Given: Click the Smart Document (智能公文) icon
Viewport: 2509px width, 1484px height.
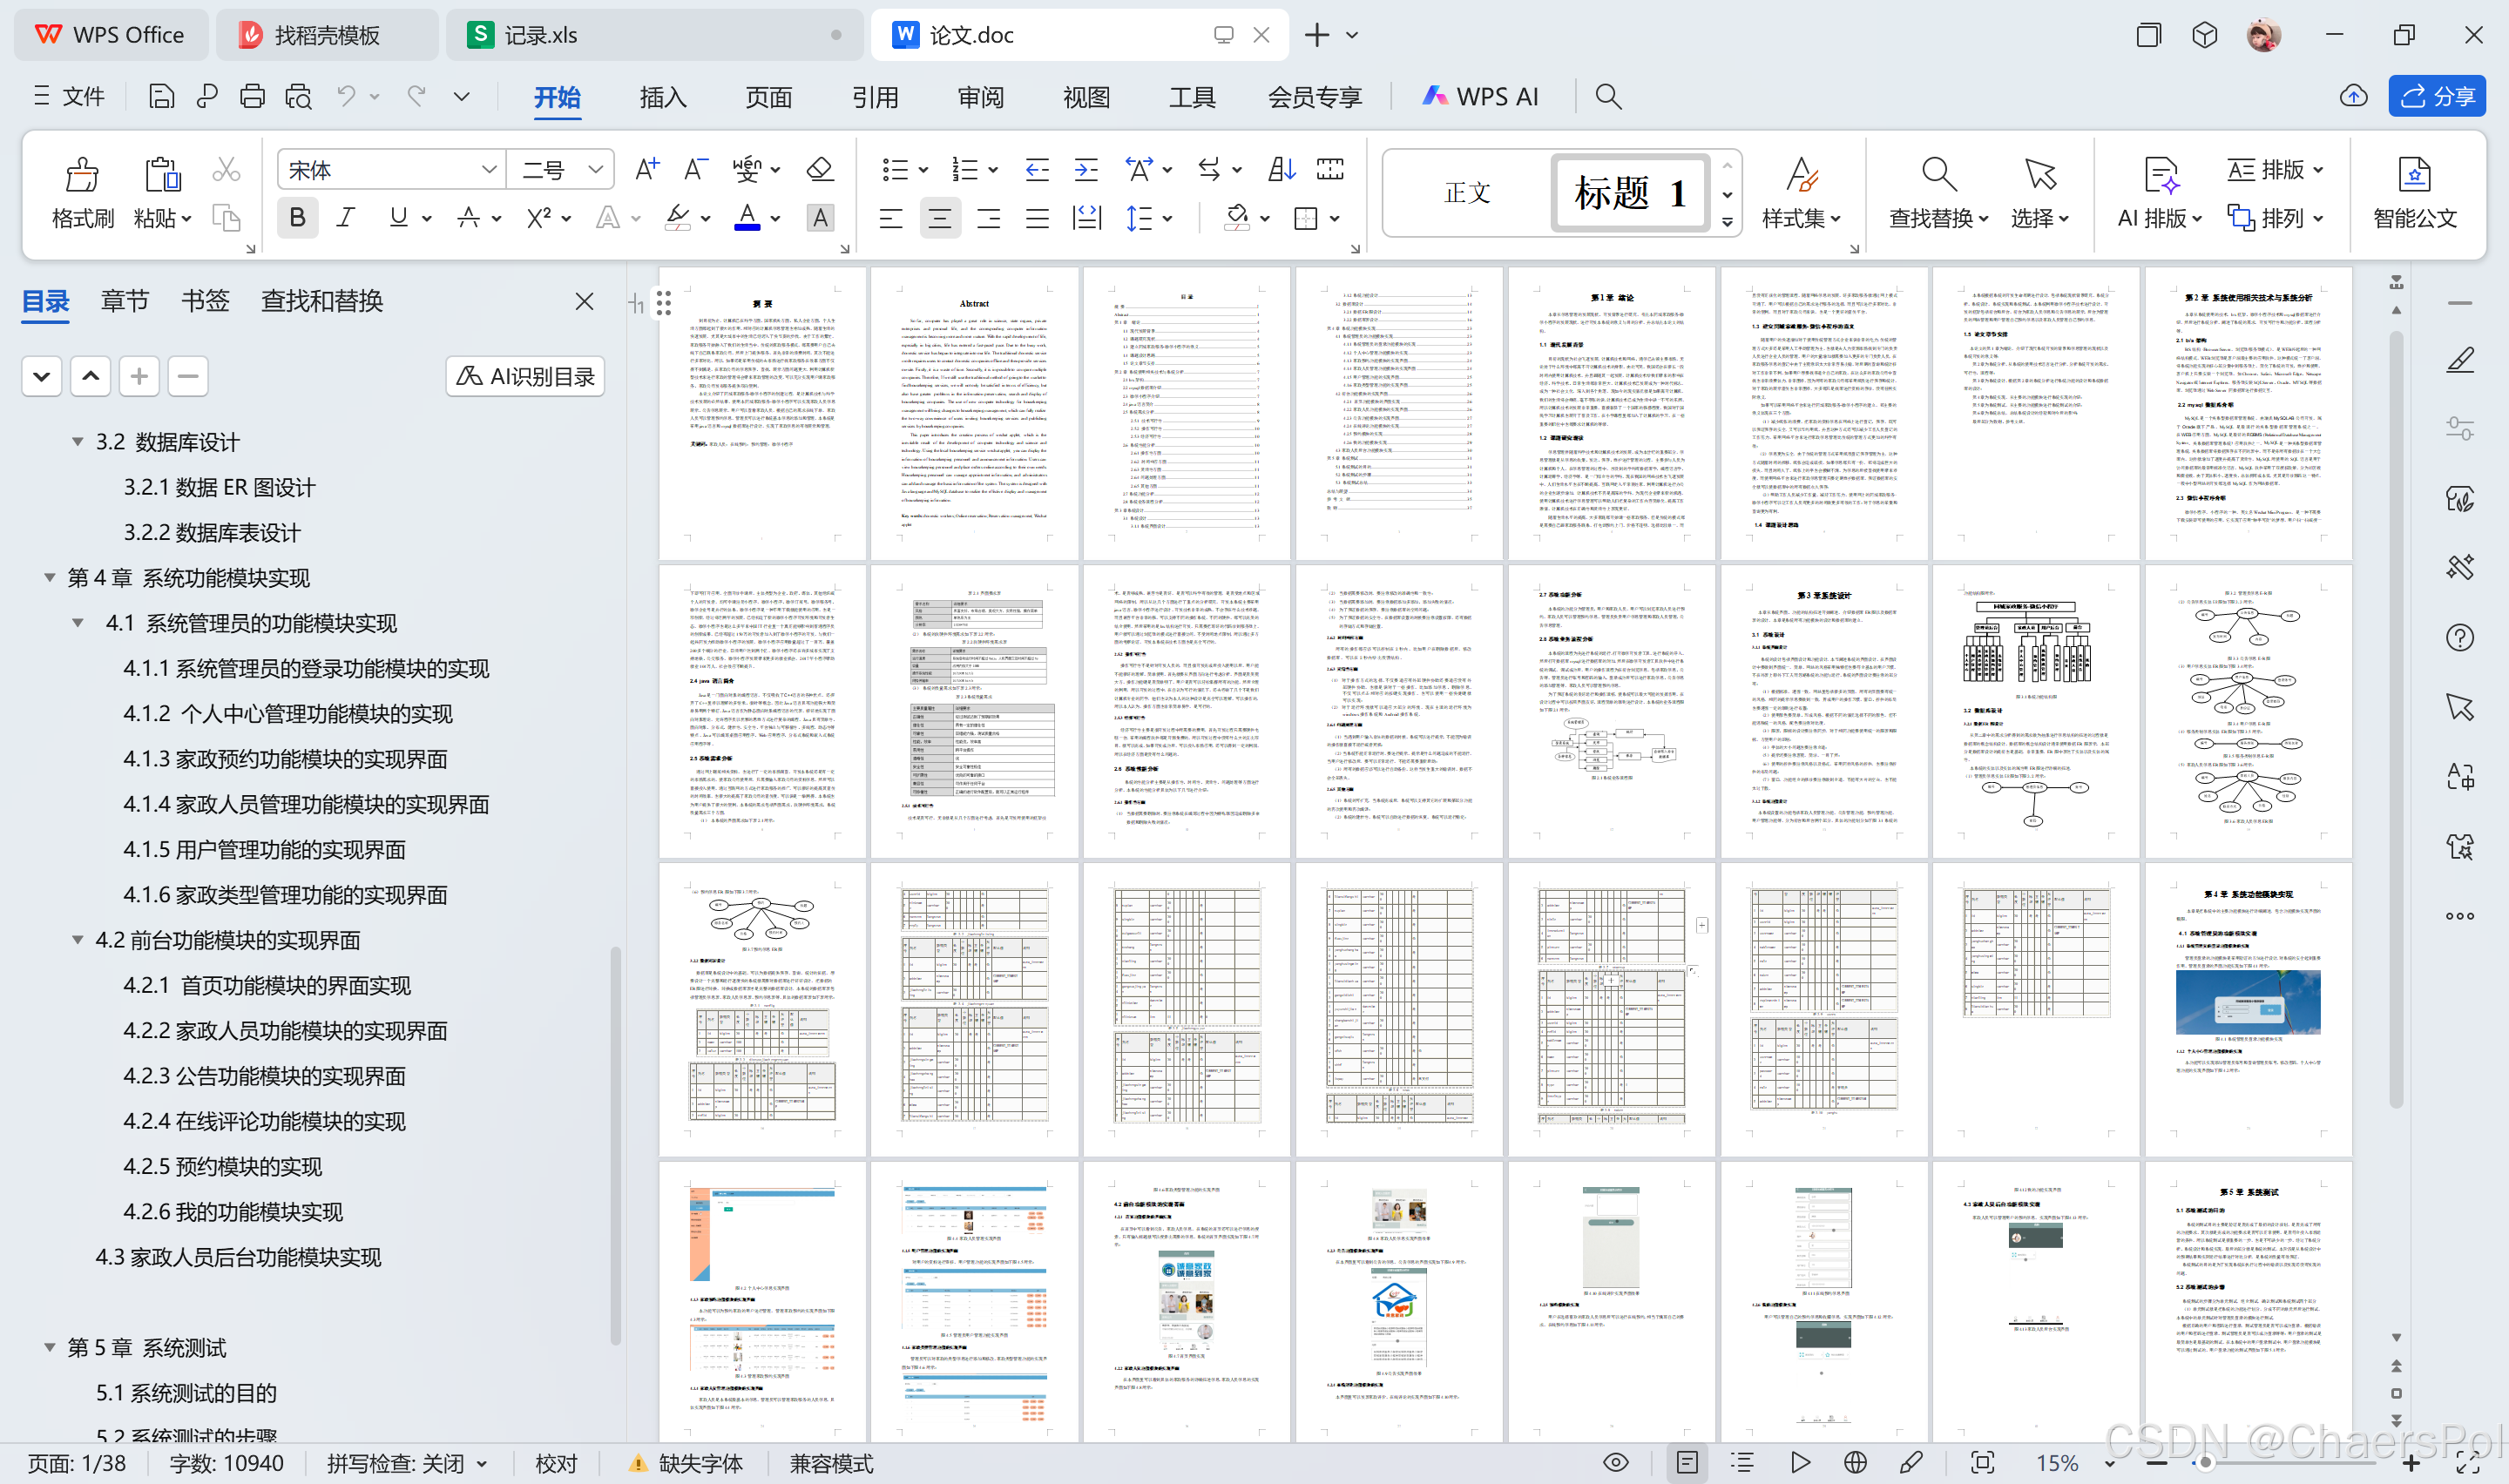Looking at the screenshot, I should pos(2414,175).
